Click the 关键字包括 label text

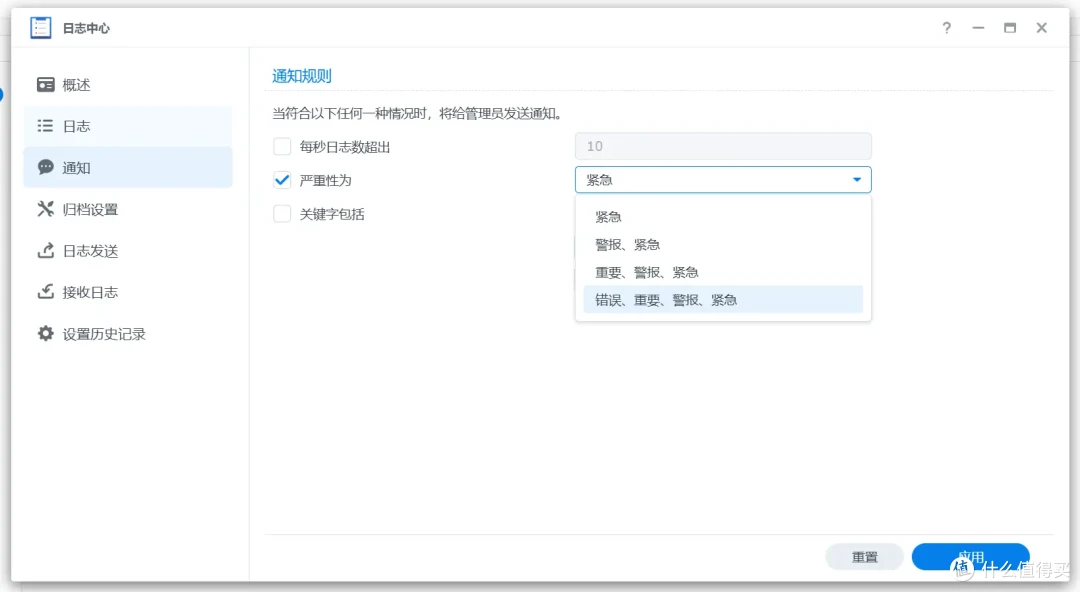[332, 214]
